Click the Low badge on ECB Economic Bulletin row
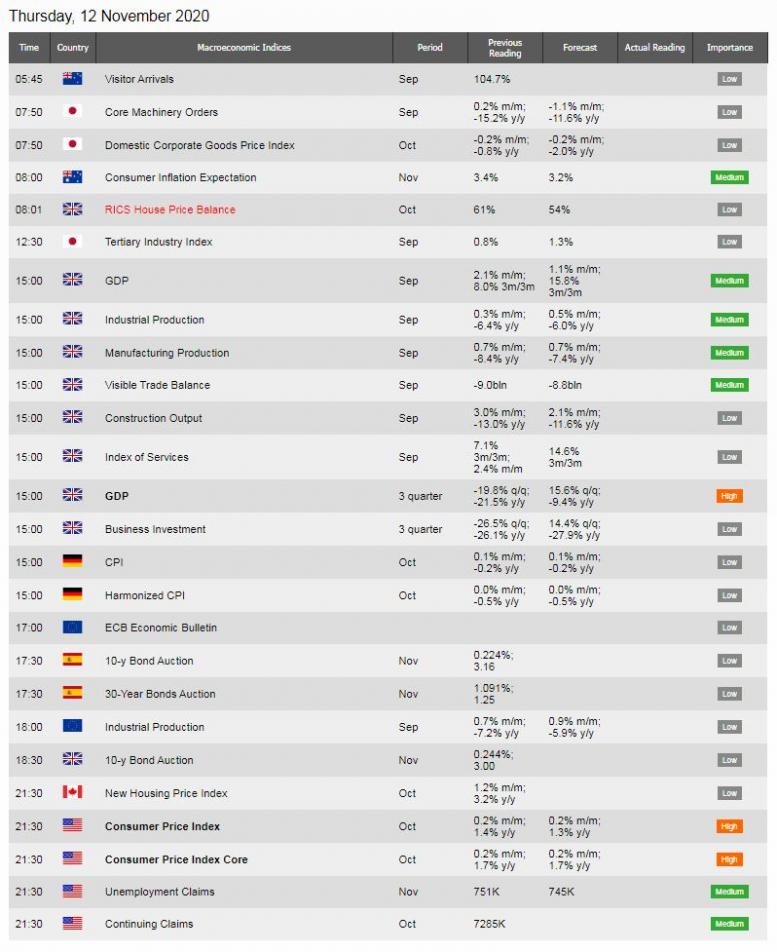This screenshot has height=952, width=777. 729,628
